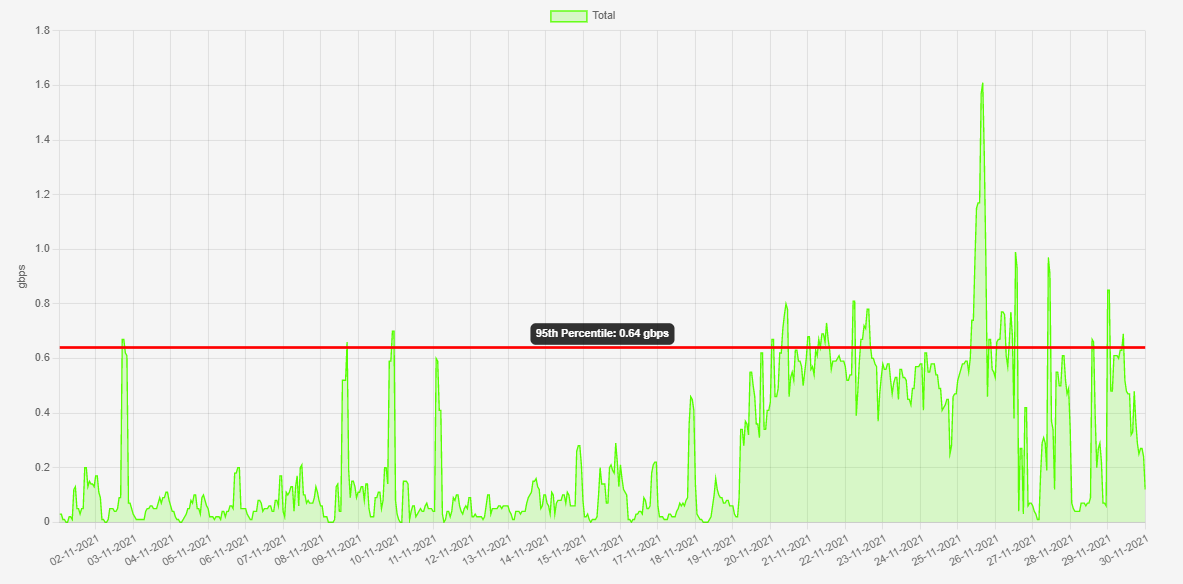1183x584 pixels.
Task: Click the green Total legend color box
Action: [x=568, y=15]
